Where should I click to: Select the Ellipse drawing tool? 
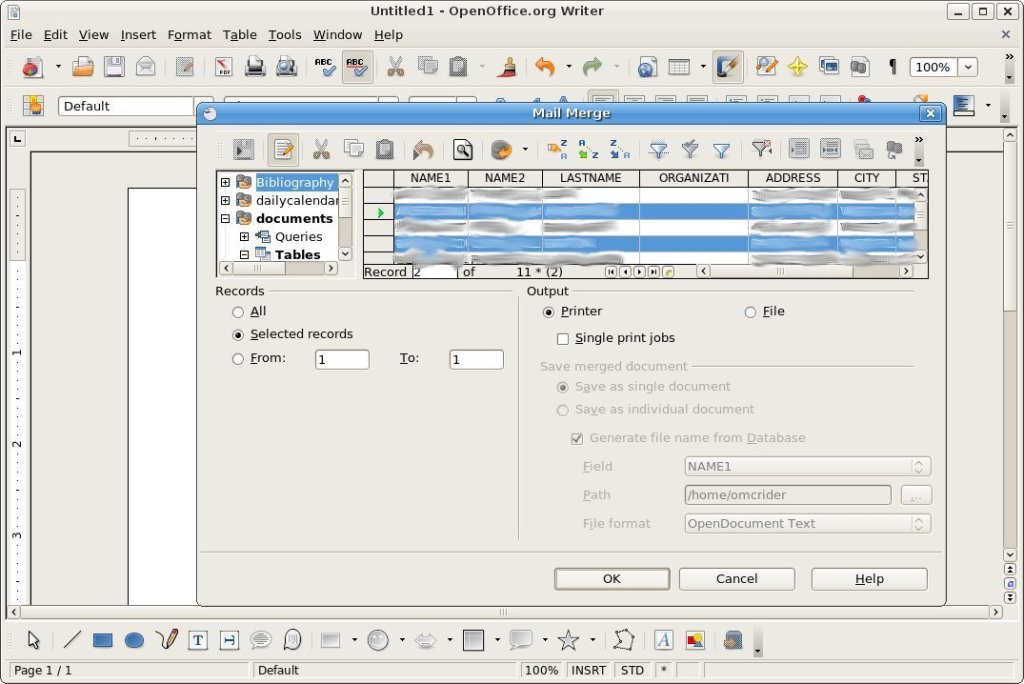click(x=134, y=640)
